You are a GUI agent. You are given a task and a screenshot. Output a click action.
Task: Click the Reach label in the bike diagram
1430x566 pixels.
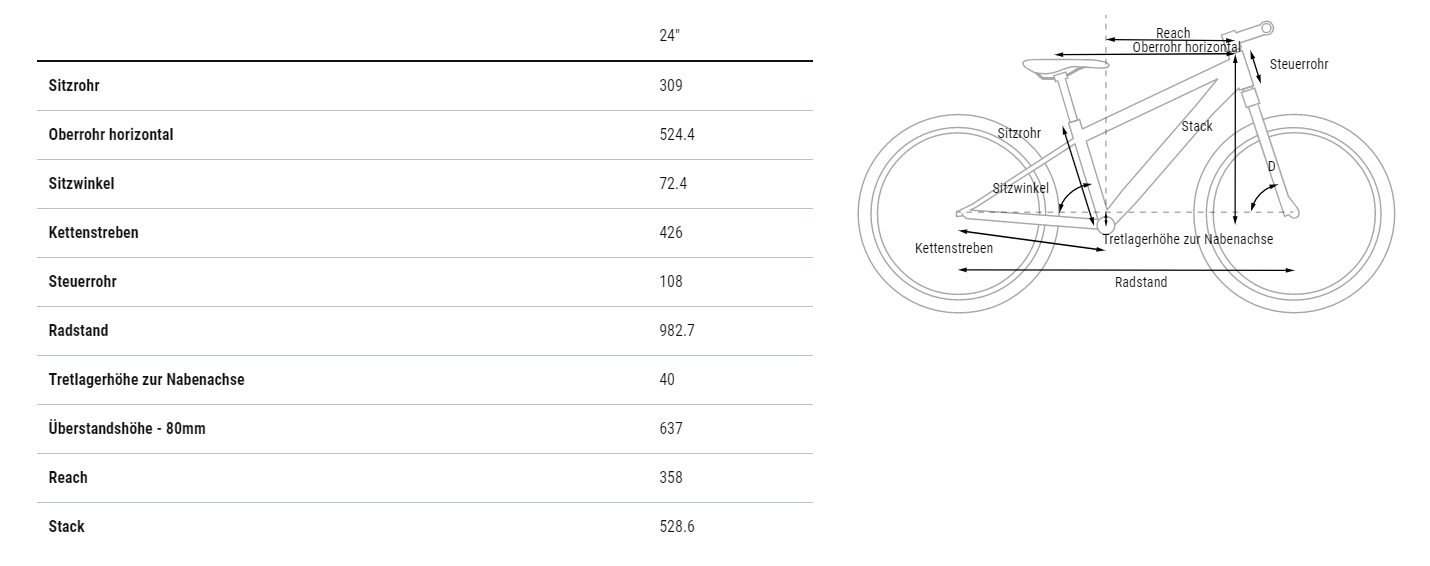click(x=1173, y=34)
